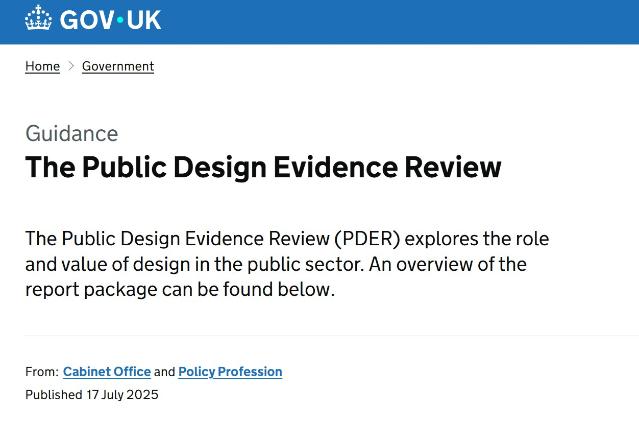Image resolution: width=639 pixels, height=443 pixels.
Task: Click the Public Design Evidence Review heading
Action: point(263,166)
